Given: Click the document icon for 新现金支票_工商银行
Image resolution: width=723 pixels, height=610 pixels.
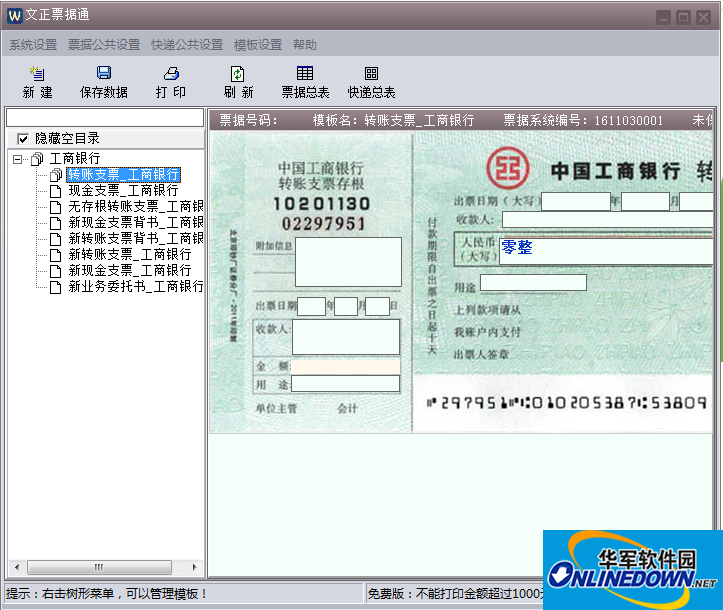Looking at the screenshot, I should pos(55,271).
